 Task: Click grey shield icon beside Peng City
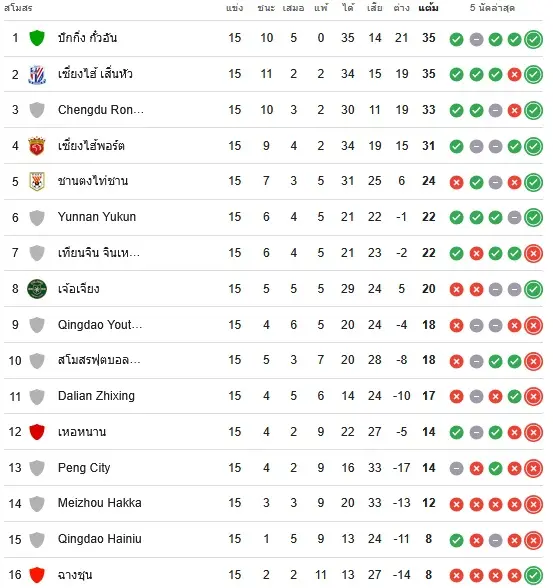(x=37, y=468)
